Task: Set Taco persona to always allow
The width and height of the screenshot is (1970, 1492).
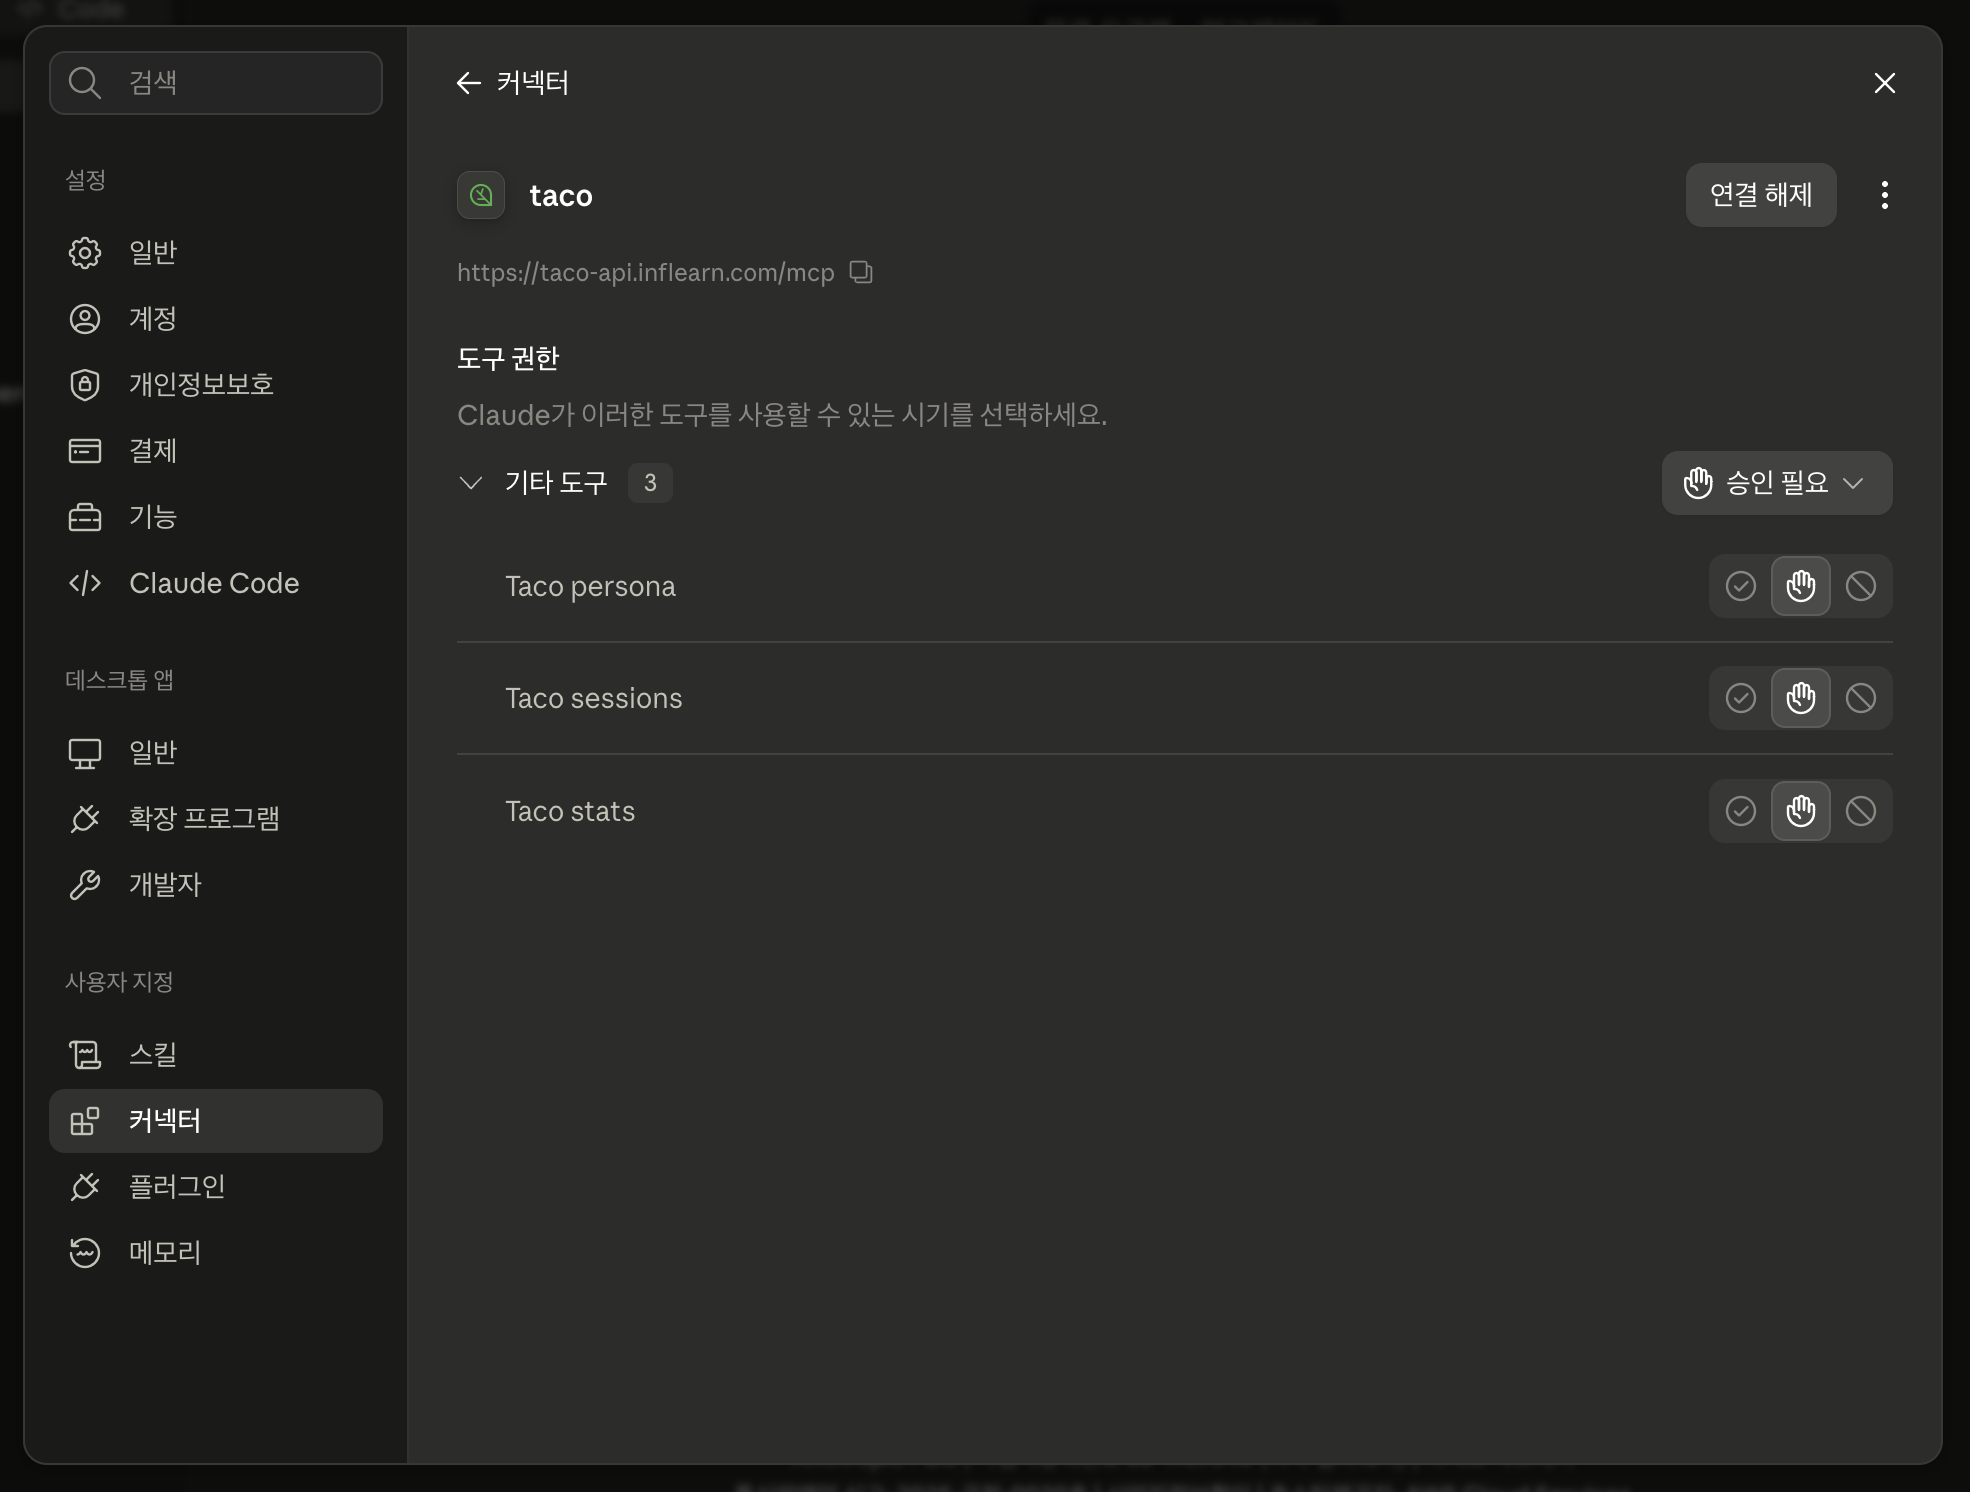Action: pos(1741,586)
